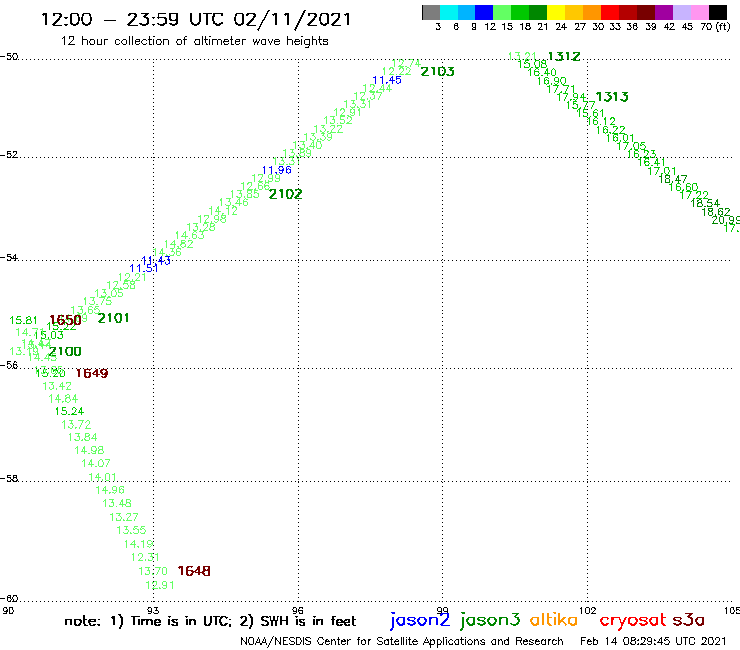Viewport: 740px width, 650px height.
Task: Click the subtitle '12 hour collection of altimeter wave heights'
Action: [194, 41]
